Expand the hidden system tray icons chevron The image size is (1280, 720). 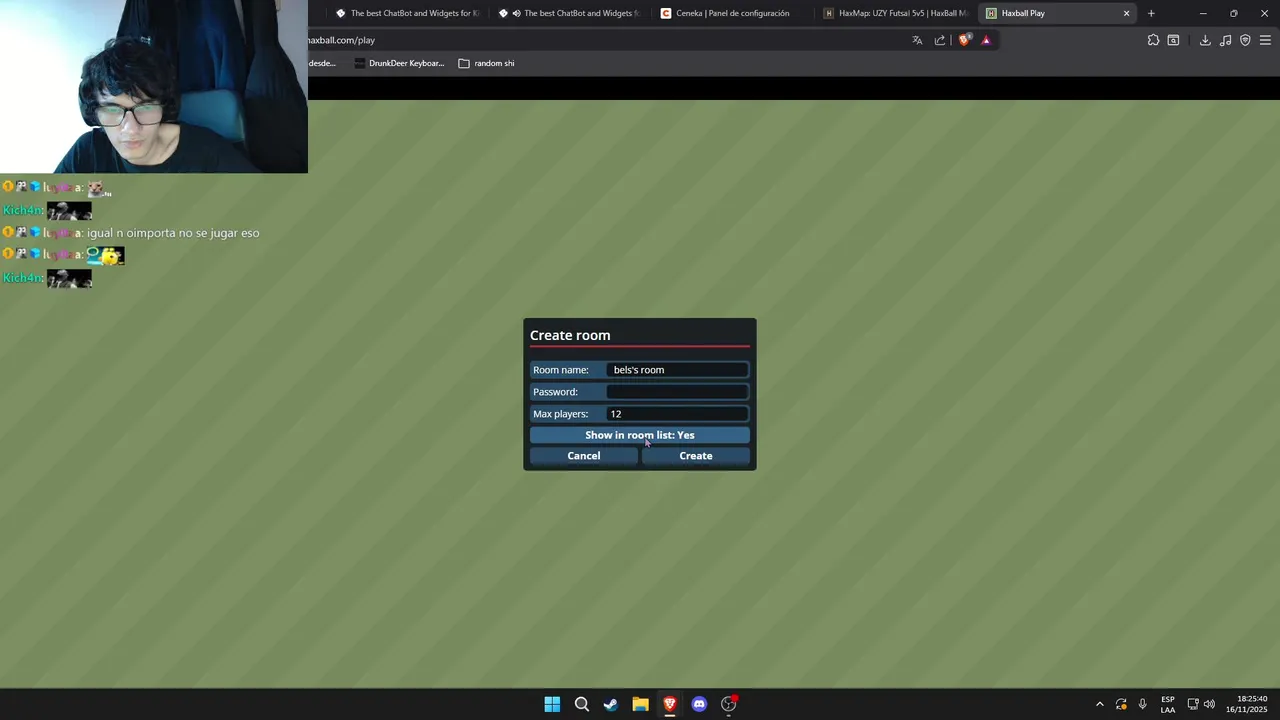tap(1100, 704)
